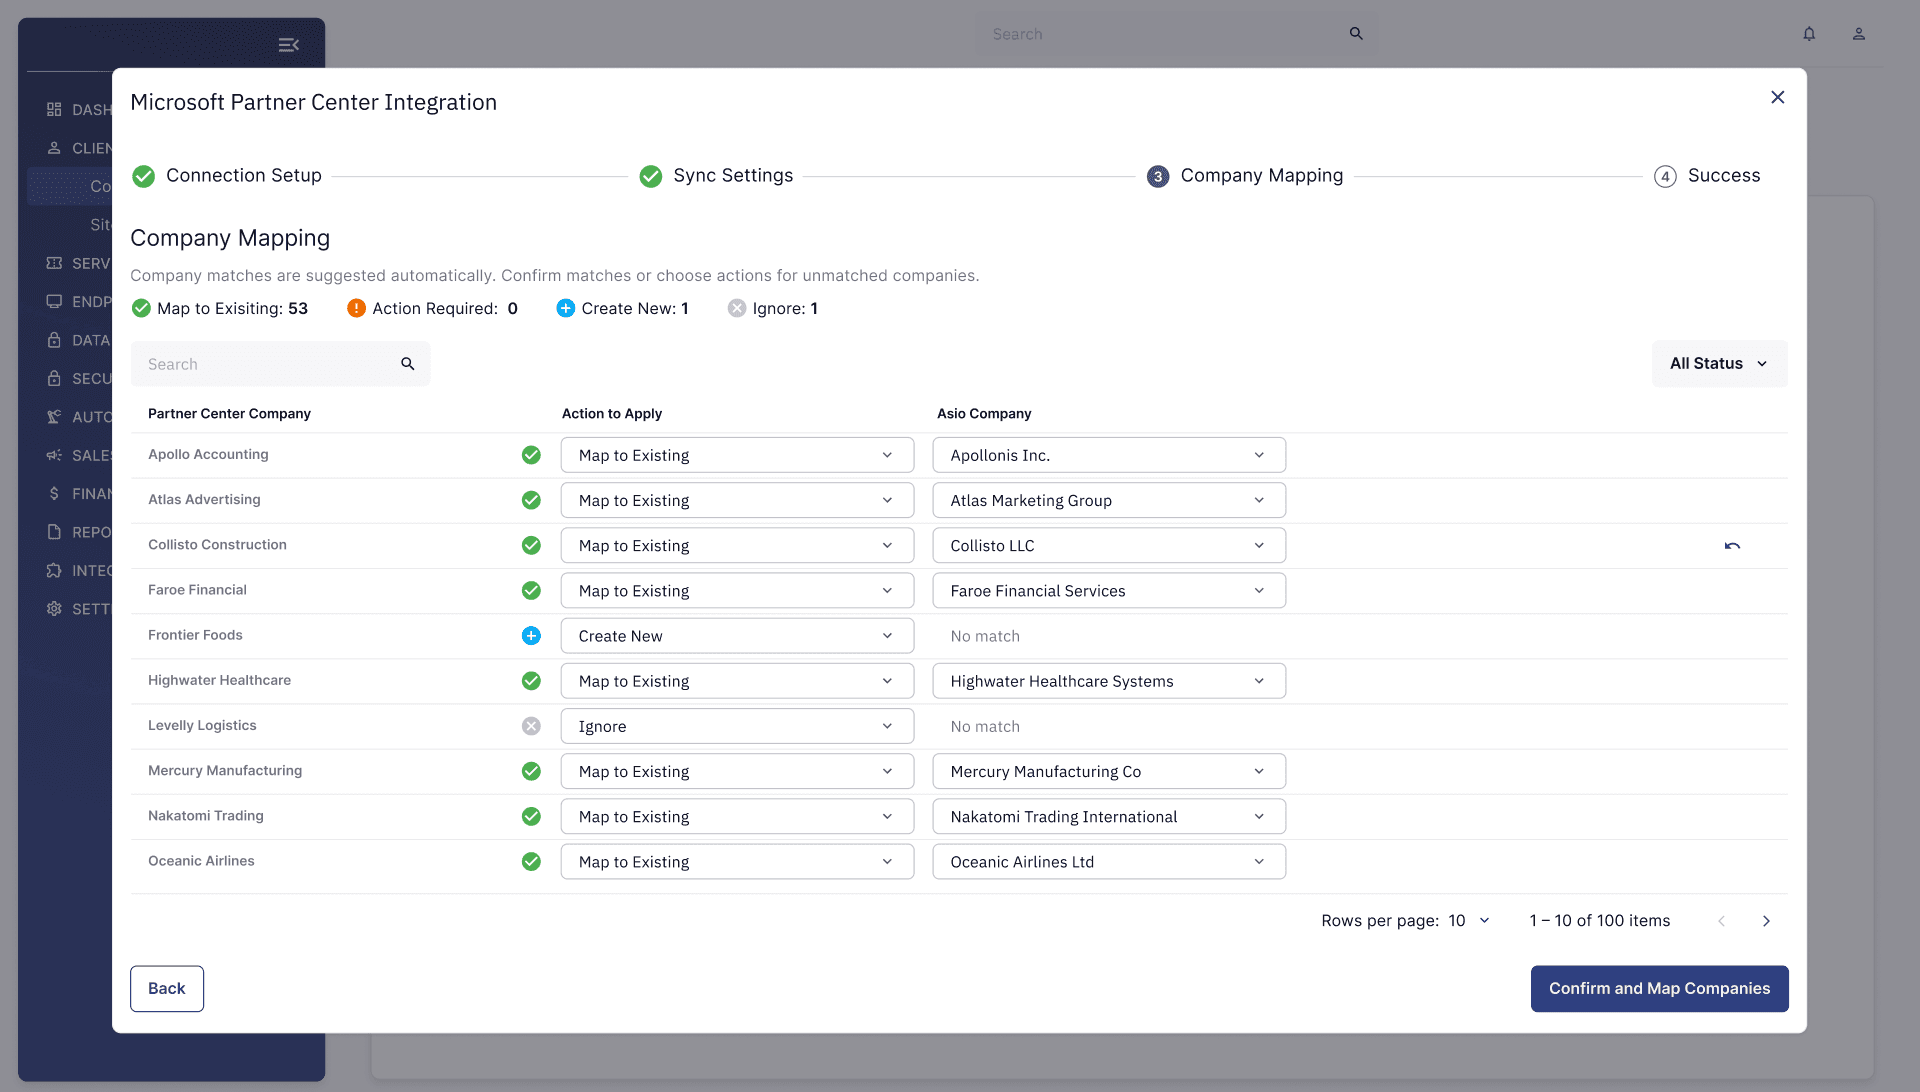Image resolution: width=1920 pixels, height=1092 pixels.
Task: Click the Ignore summary cross icon
Action: coord(737,308)
